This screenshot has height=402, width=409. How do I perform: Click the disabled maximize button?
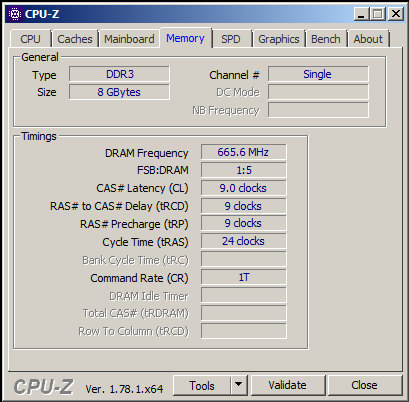[378, 14]
